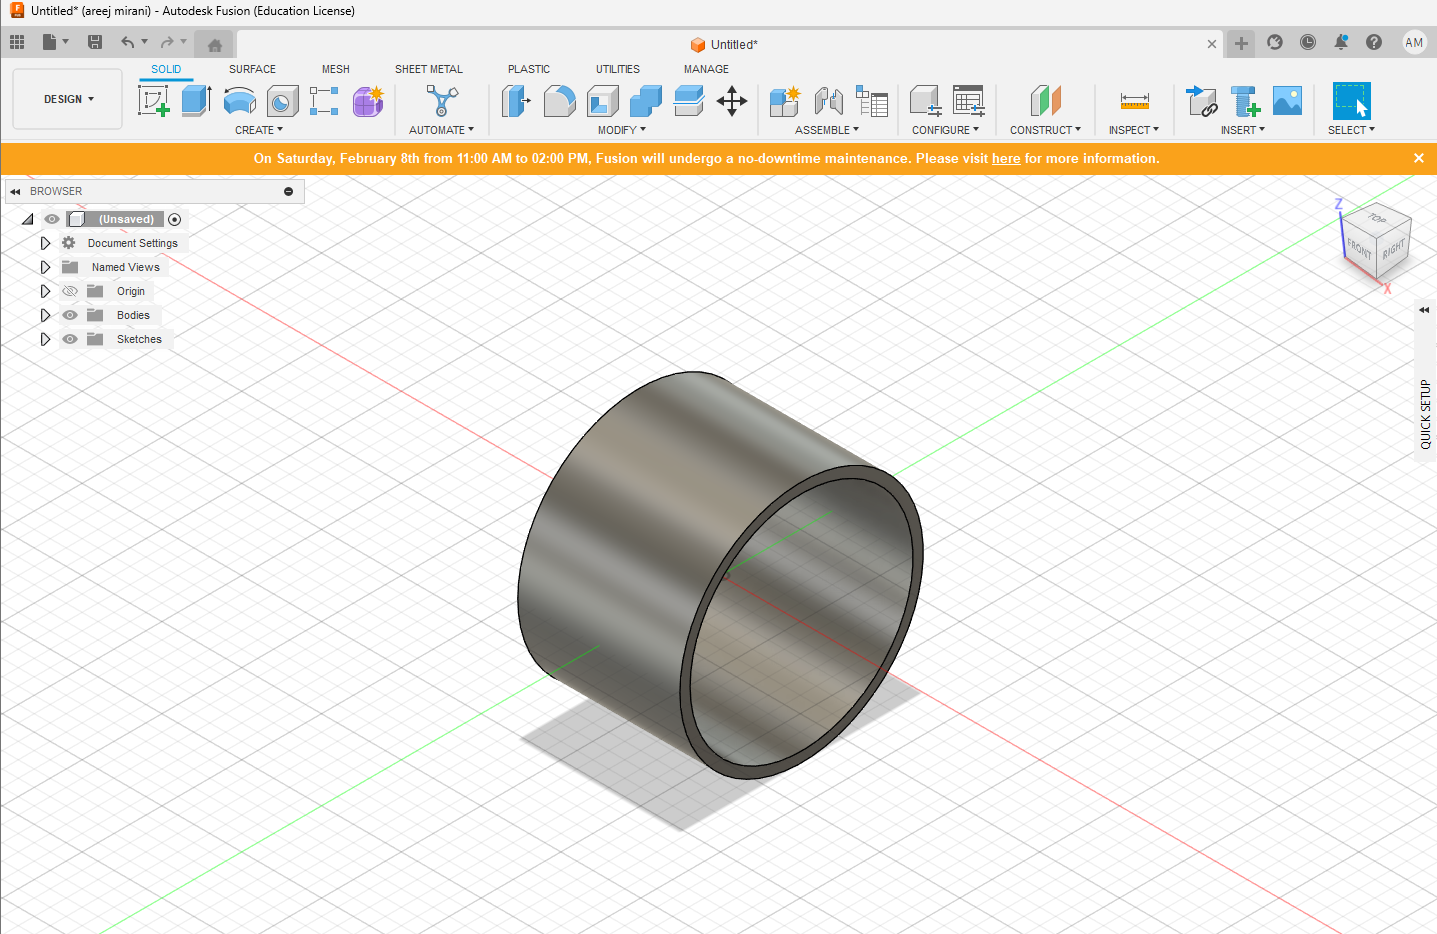Dismiss the orange maintenance banner
Viewport: 1437px width, 934px height.
point(1418,158)
